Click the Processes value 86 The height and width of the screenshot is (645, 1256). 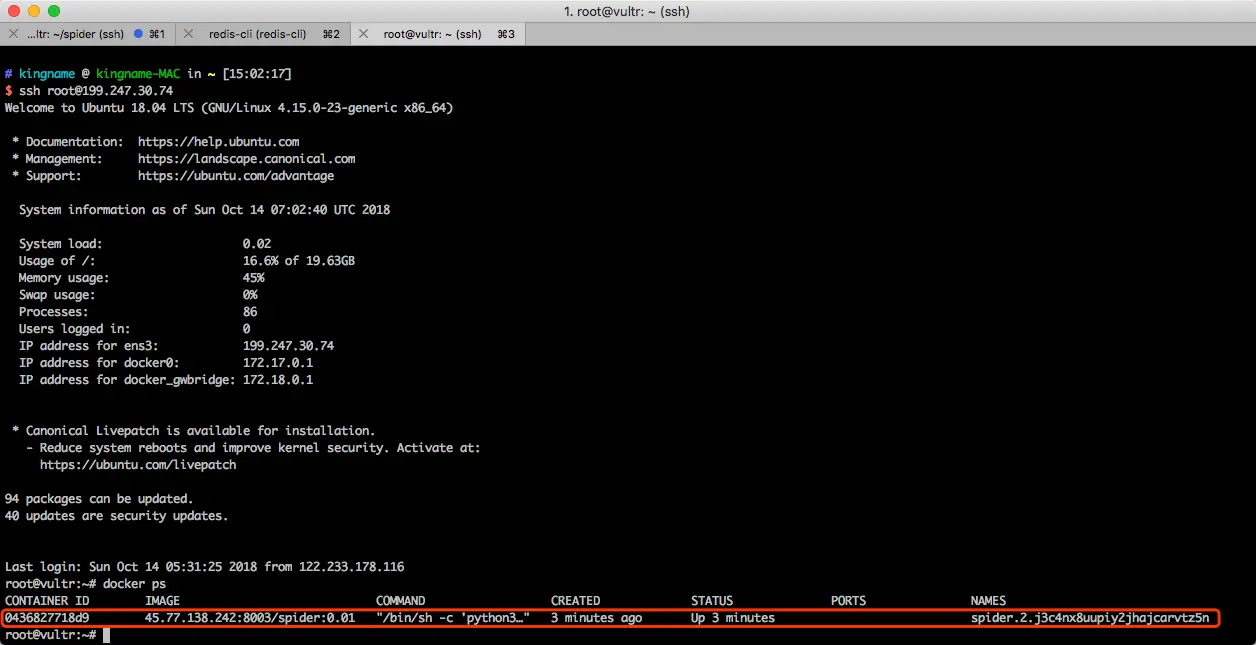[x=250, y=312]
